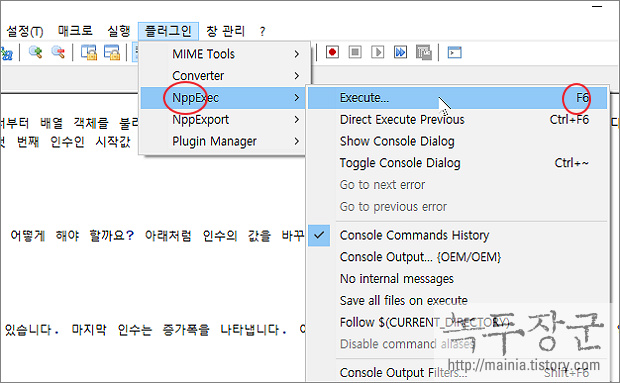Expand NppExport submenu
This screenshot has width=620, height=383.
point(223,119)
